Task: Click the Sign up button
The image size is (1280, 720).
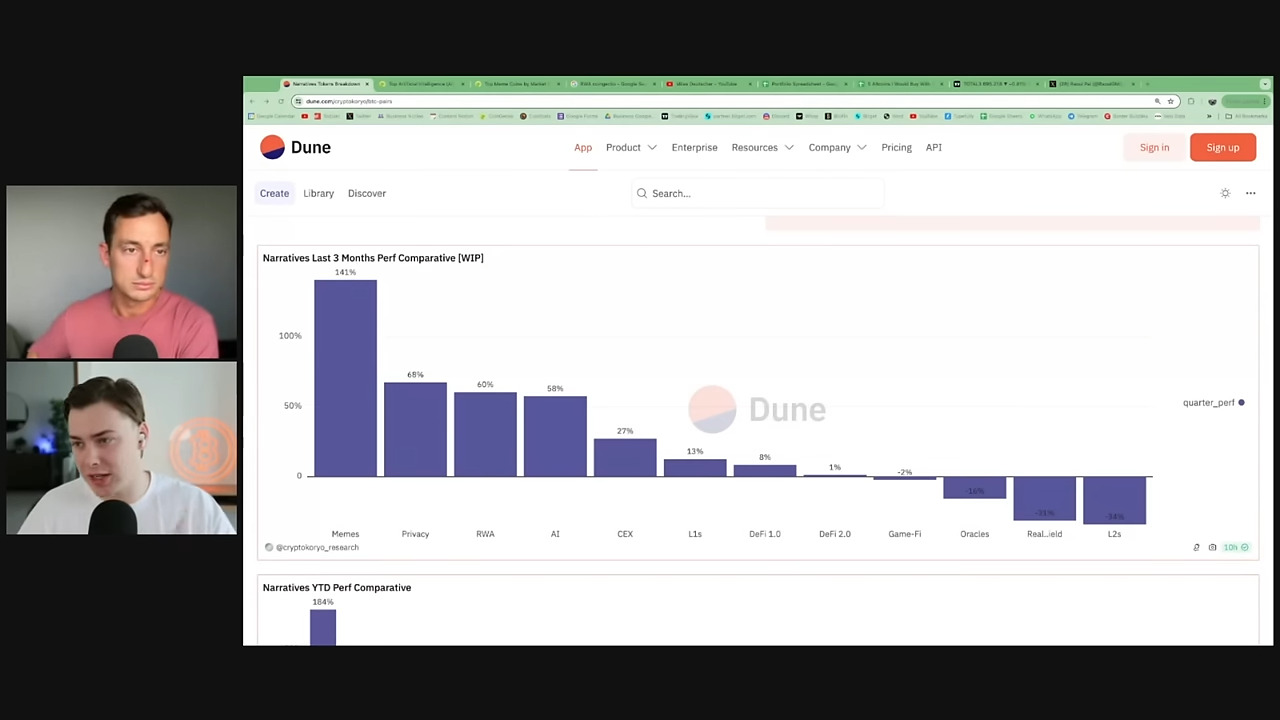Action: tap(1223, 147)
